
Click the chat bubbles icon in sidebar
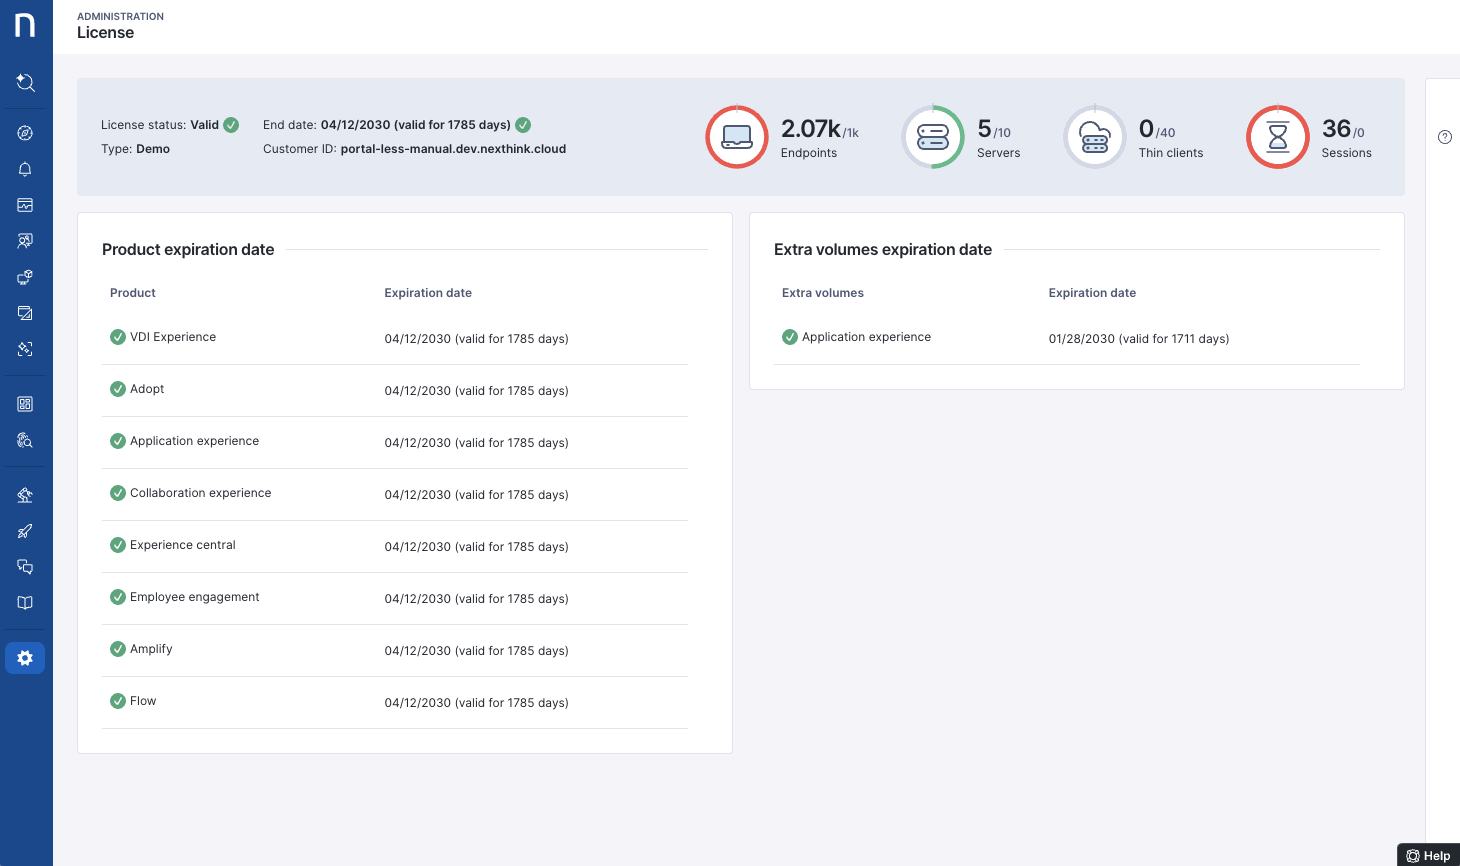pyautogui.click(x=25, y=567)
